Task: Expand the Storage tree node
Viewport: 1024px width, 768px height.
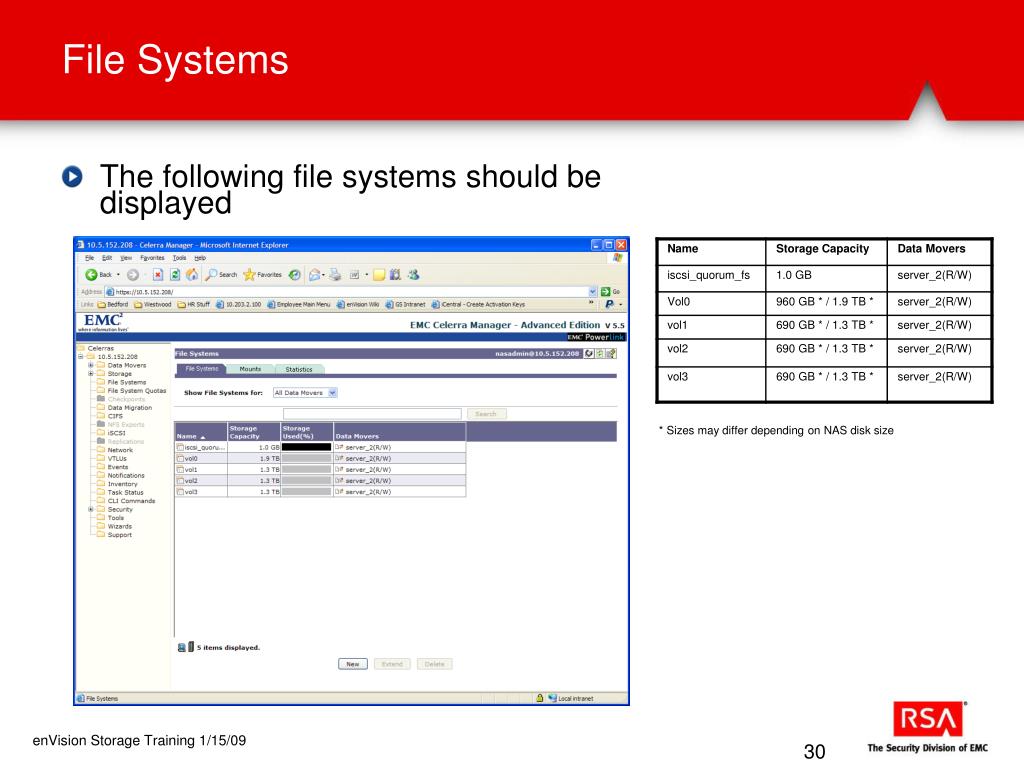Action: pyautogui.click(x=91, y=374)
